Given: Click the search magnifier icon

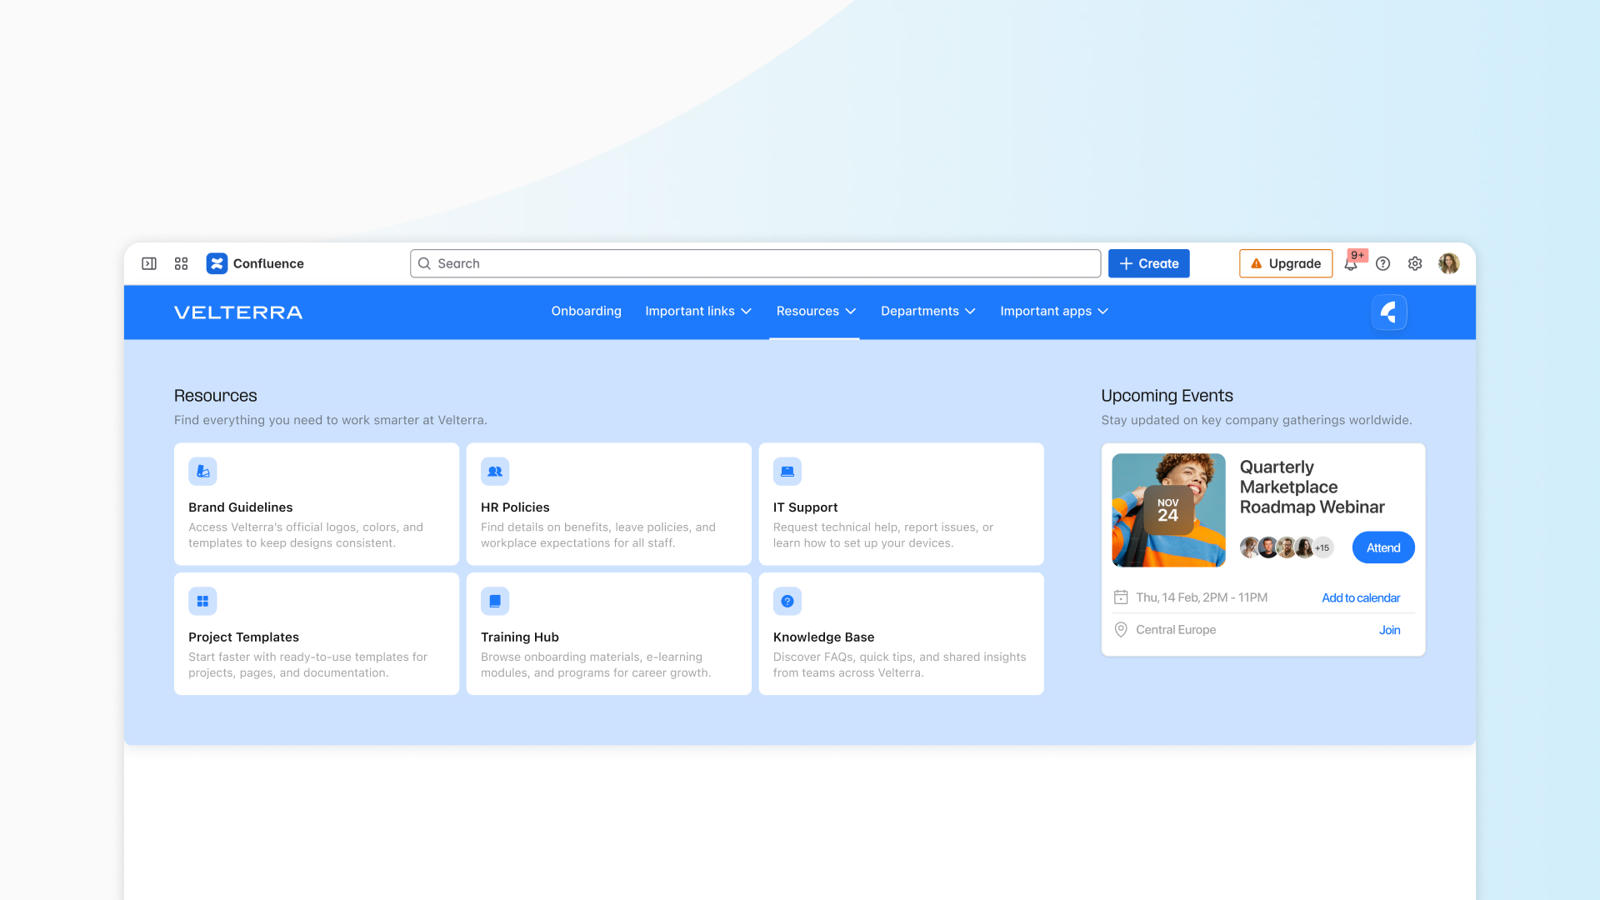Looking at the screenshot, I should (425, 264).
